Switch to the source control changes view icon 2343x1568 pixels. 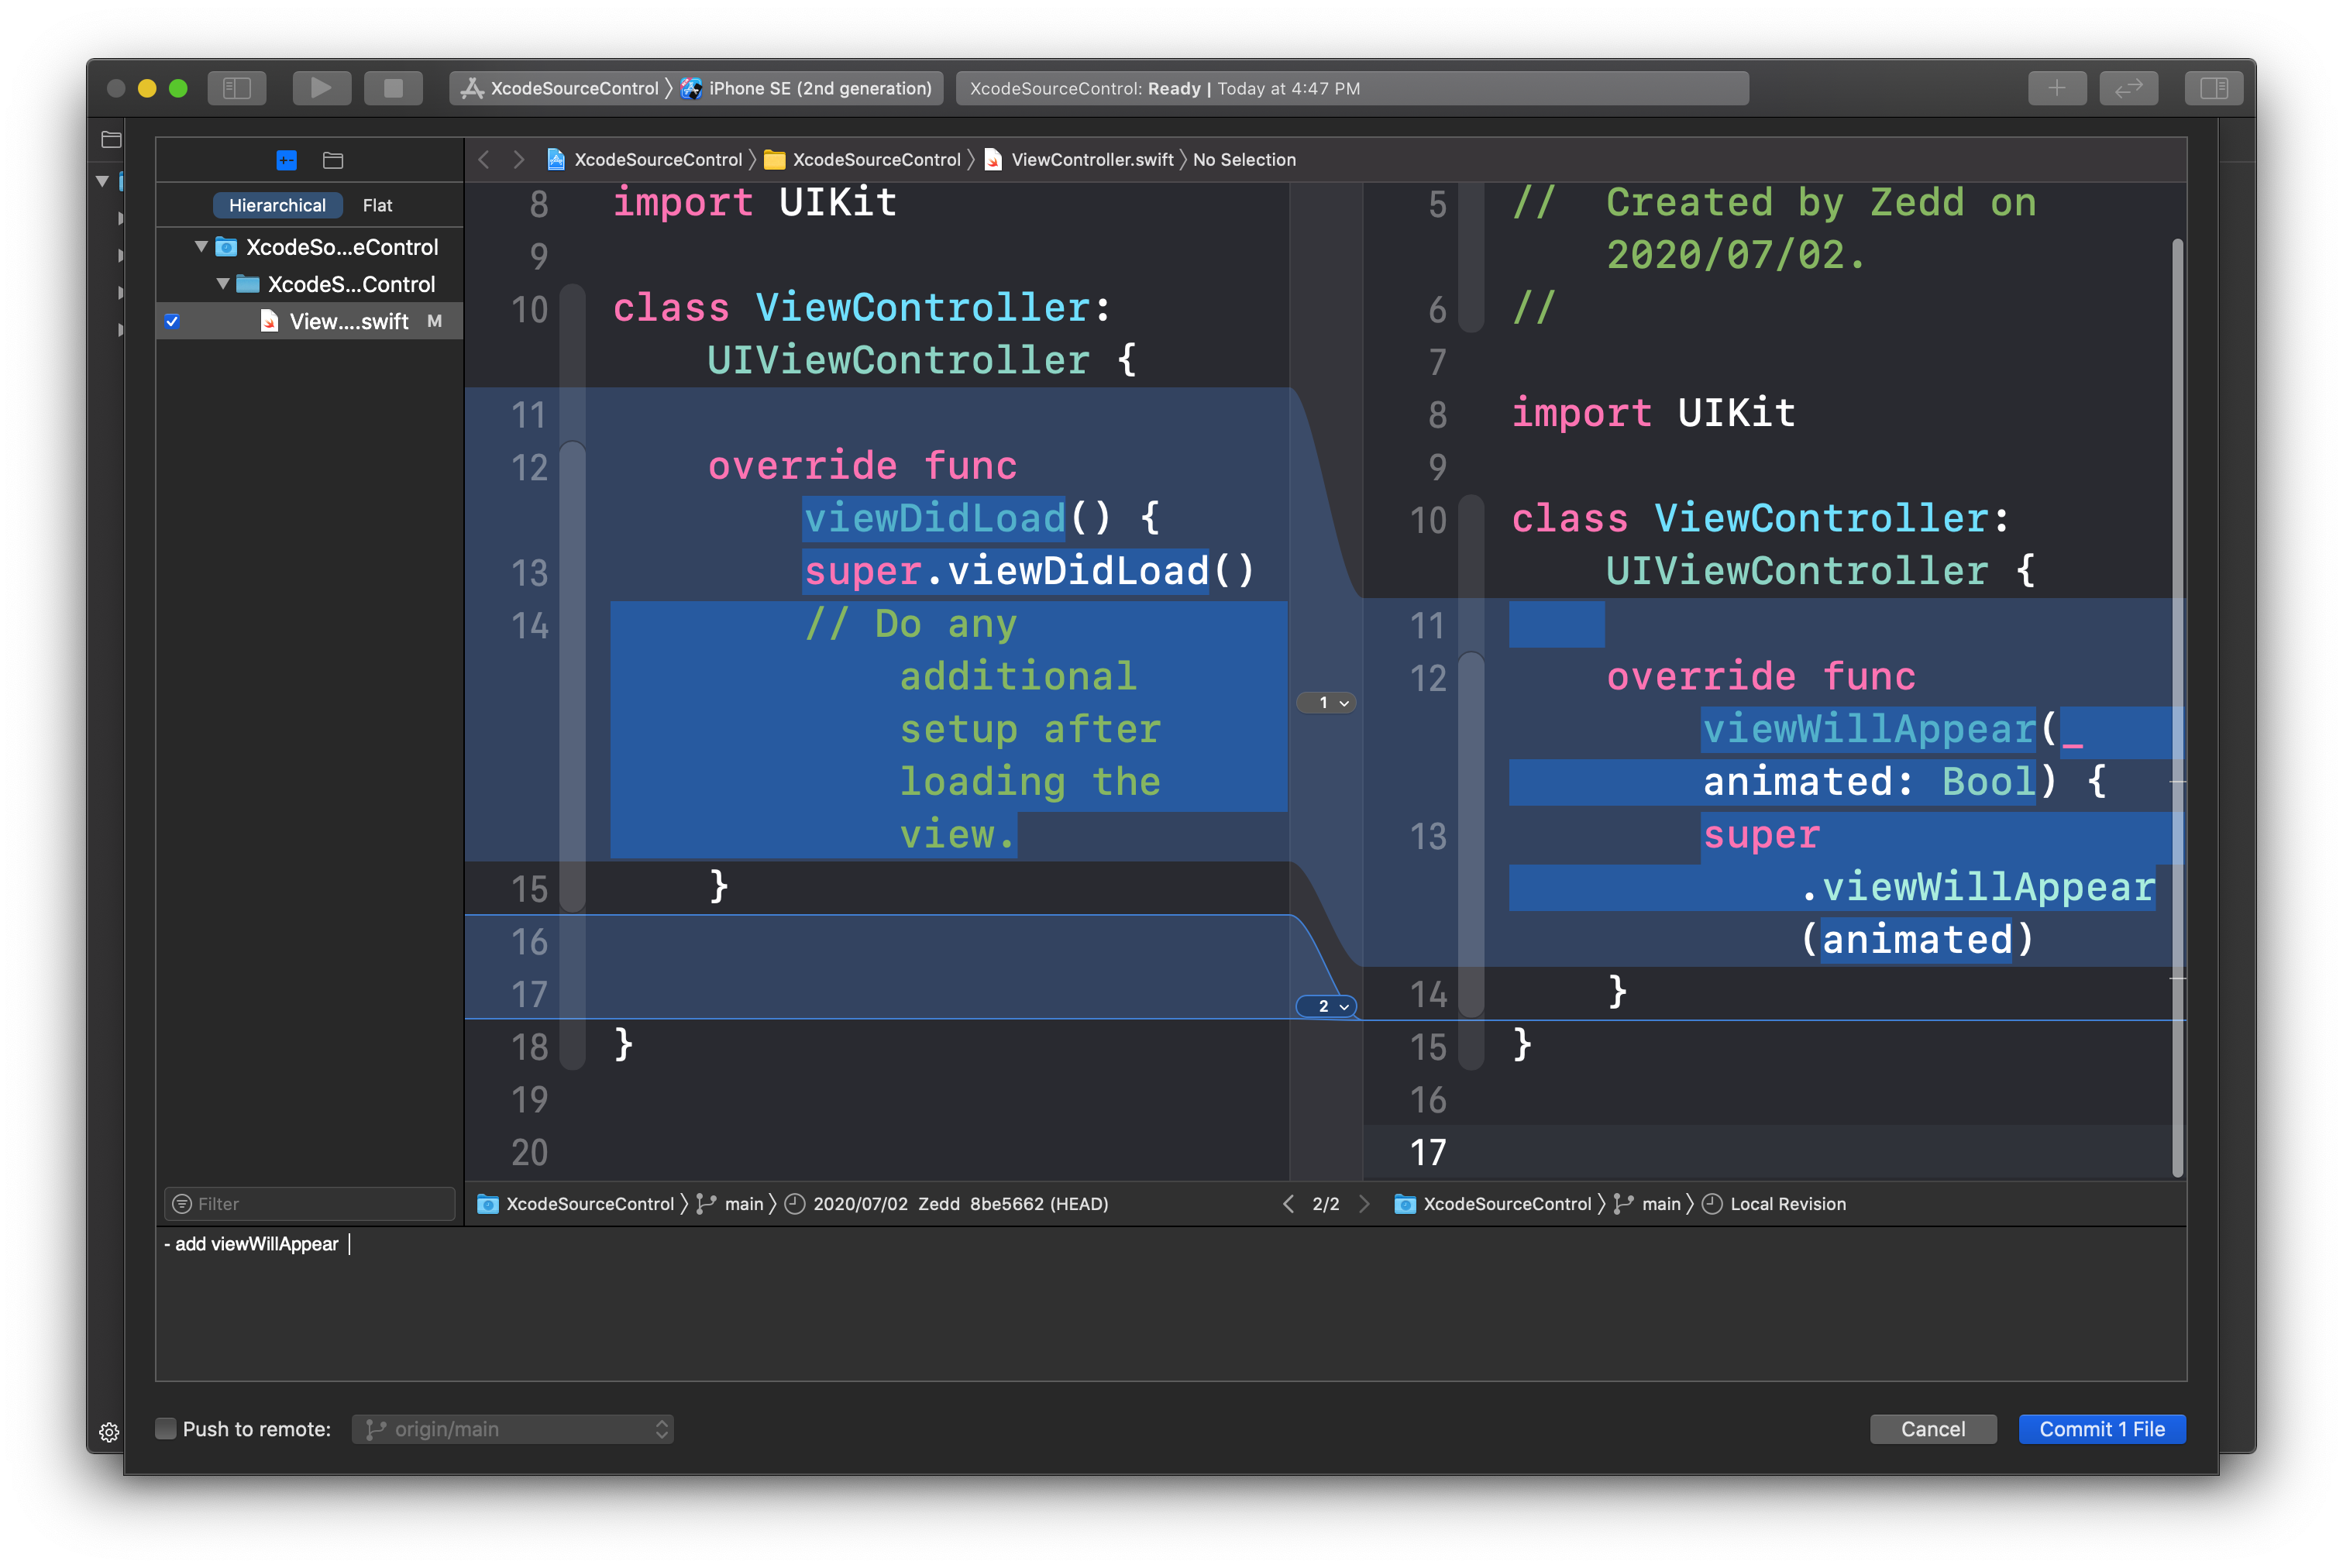point(287,160)
